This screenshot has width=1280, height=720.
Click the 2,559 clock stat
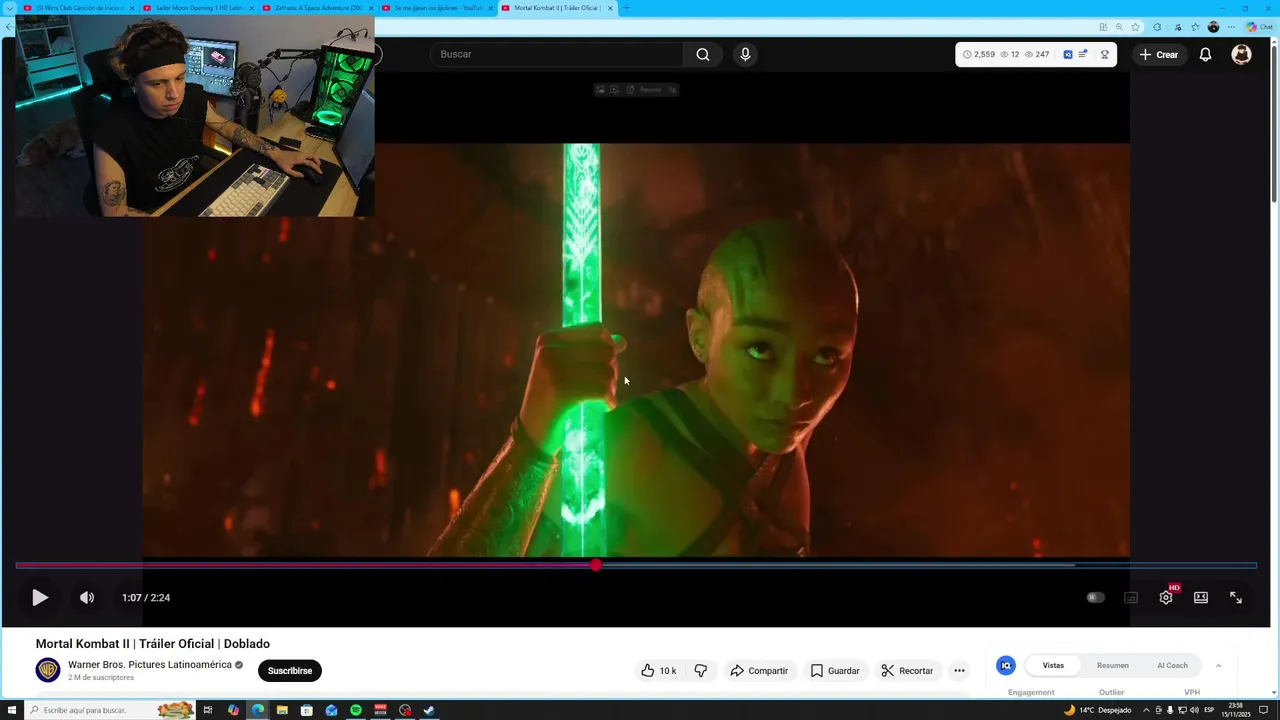click(979, 55)
